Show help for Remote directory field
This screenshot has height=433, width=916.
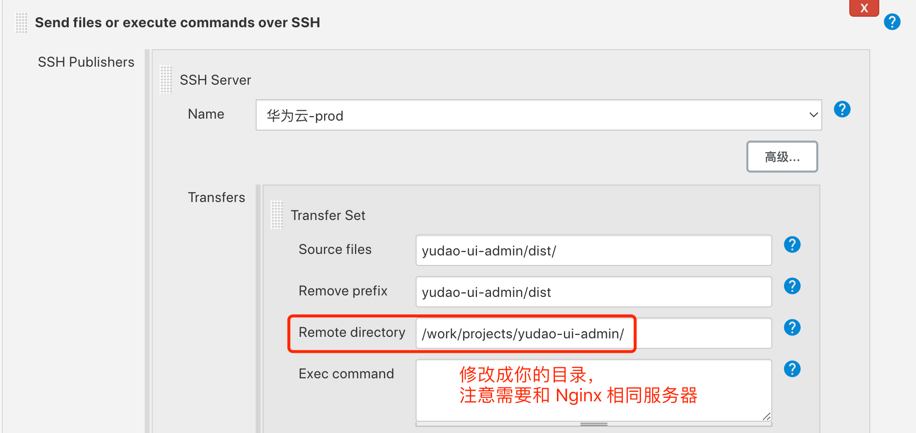[x=792, y=328]
